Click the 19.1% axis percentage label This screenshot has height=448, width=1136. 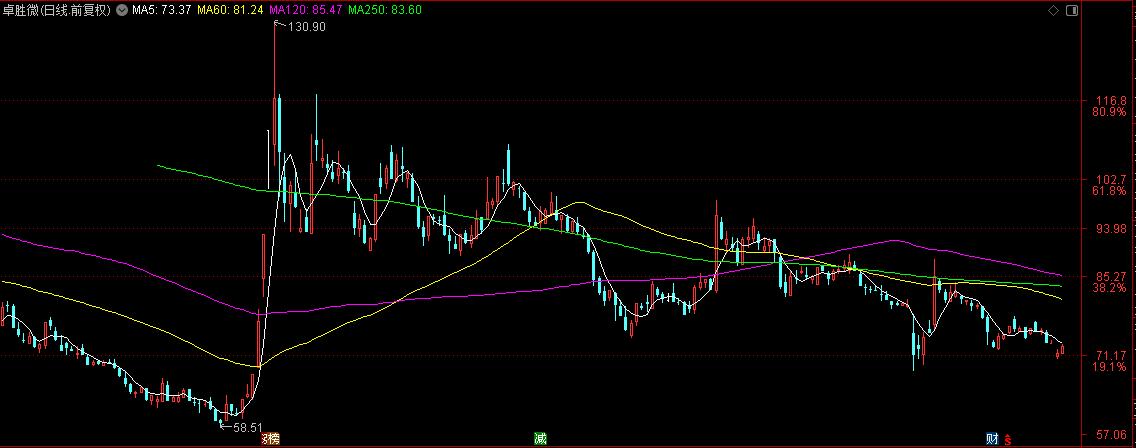pos(1110,367)
